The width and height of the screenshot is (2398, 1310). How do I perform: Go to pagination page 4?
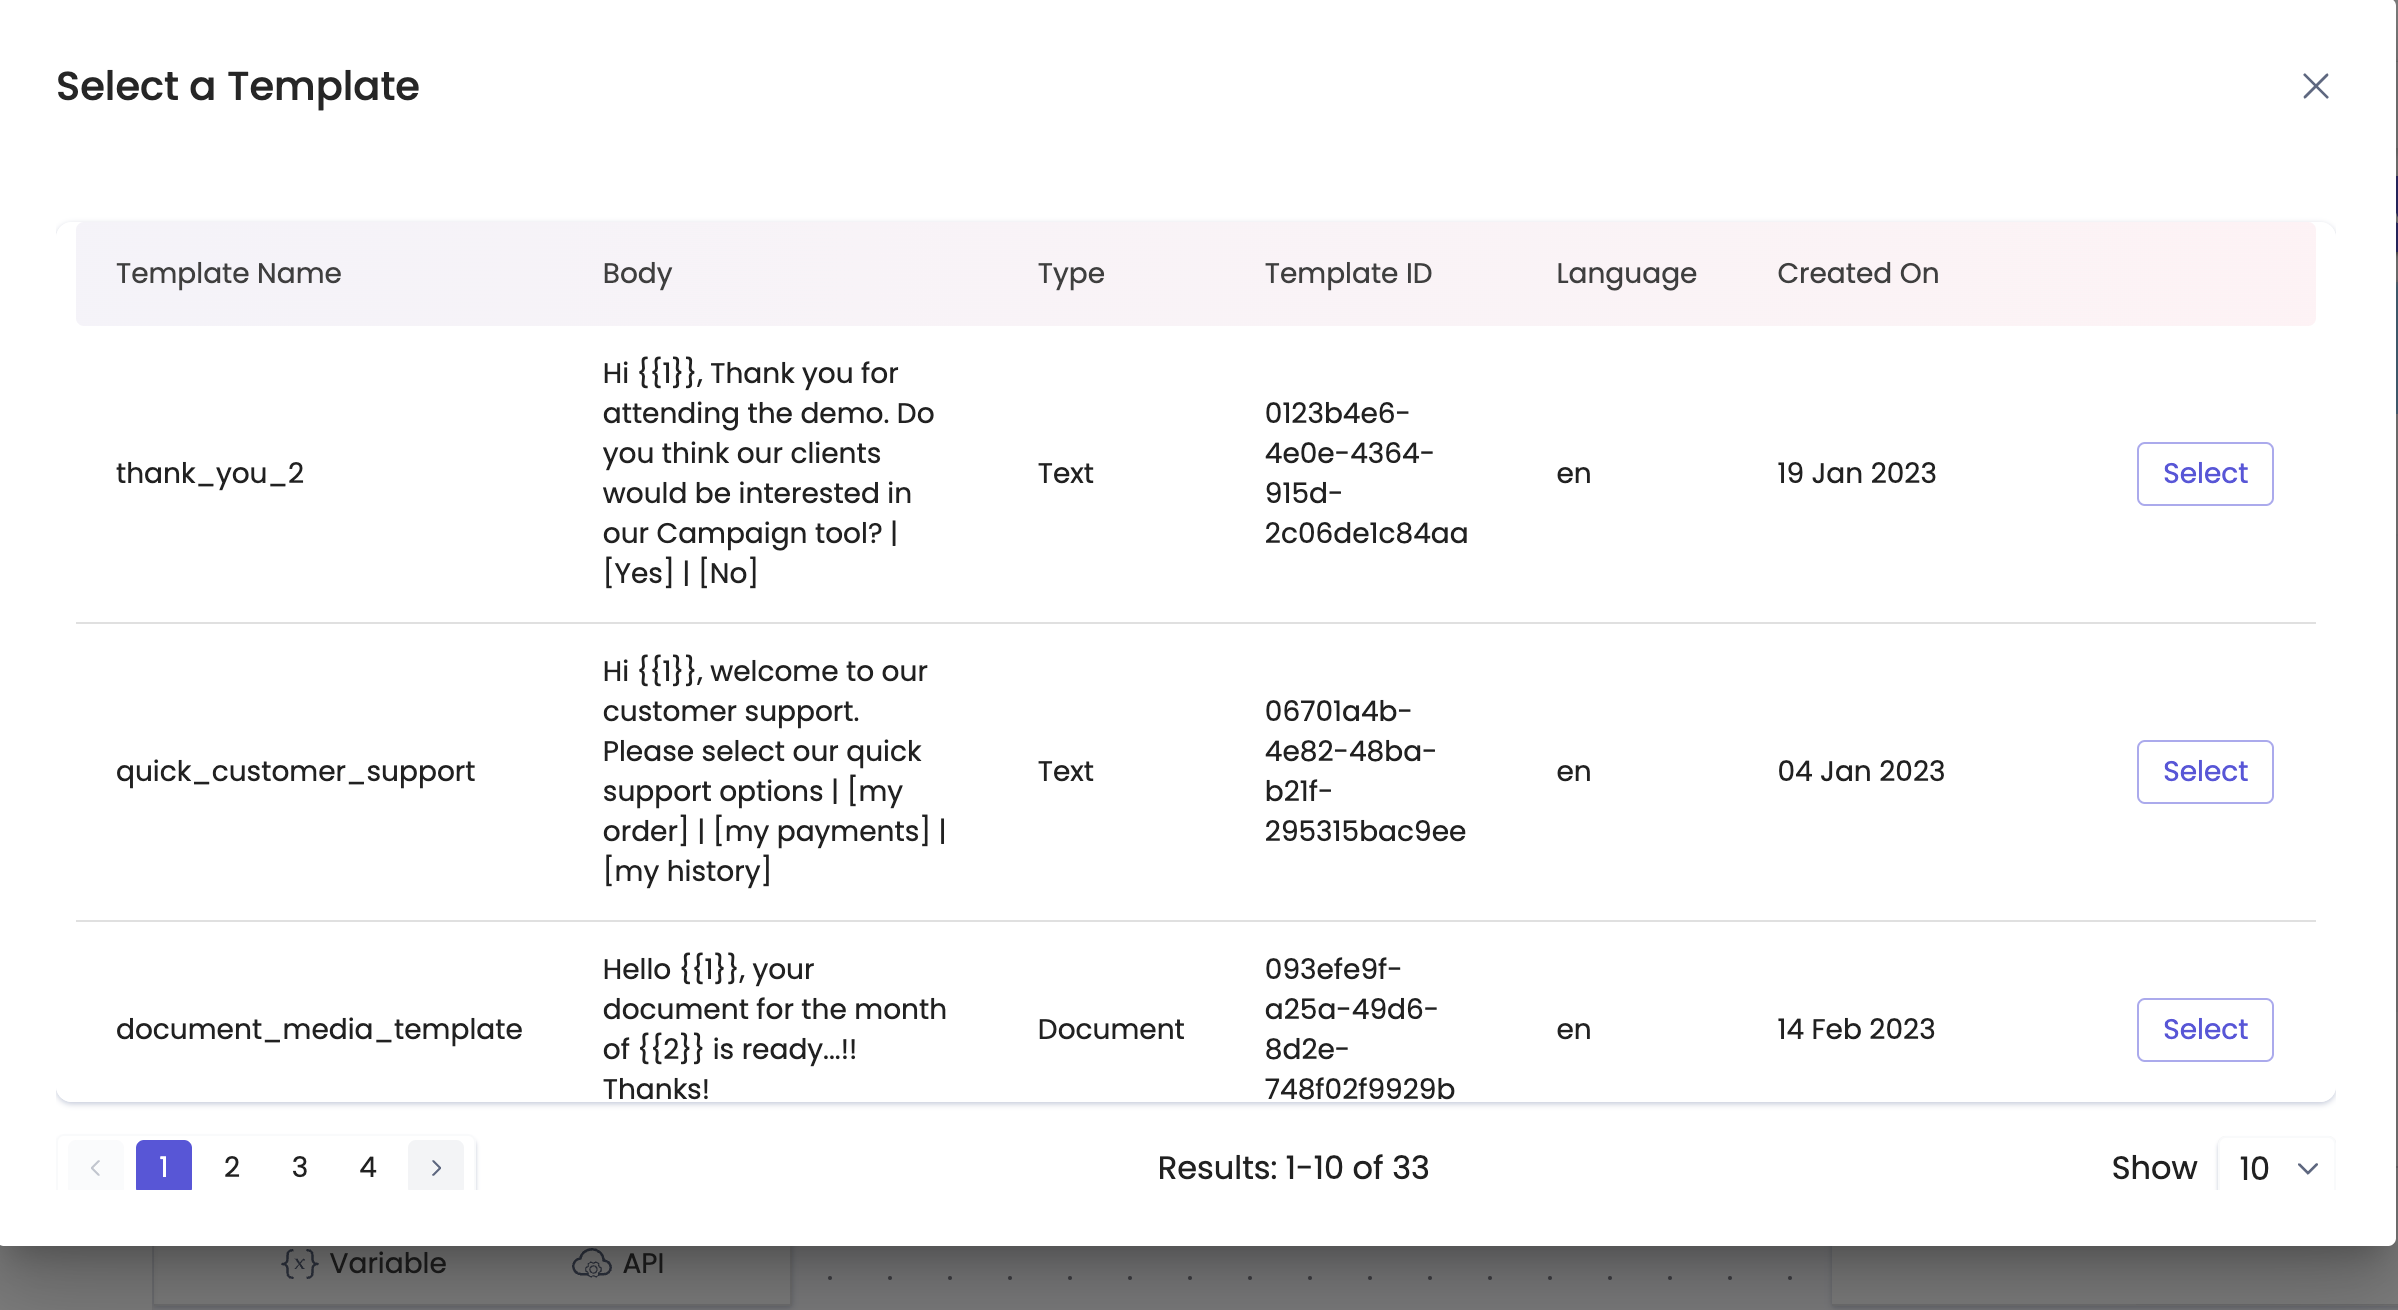(x=367, y=1167)
